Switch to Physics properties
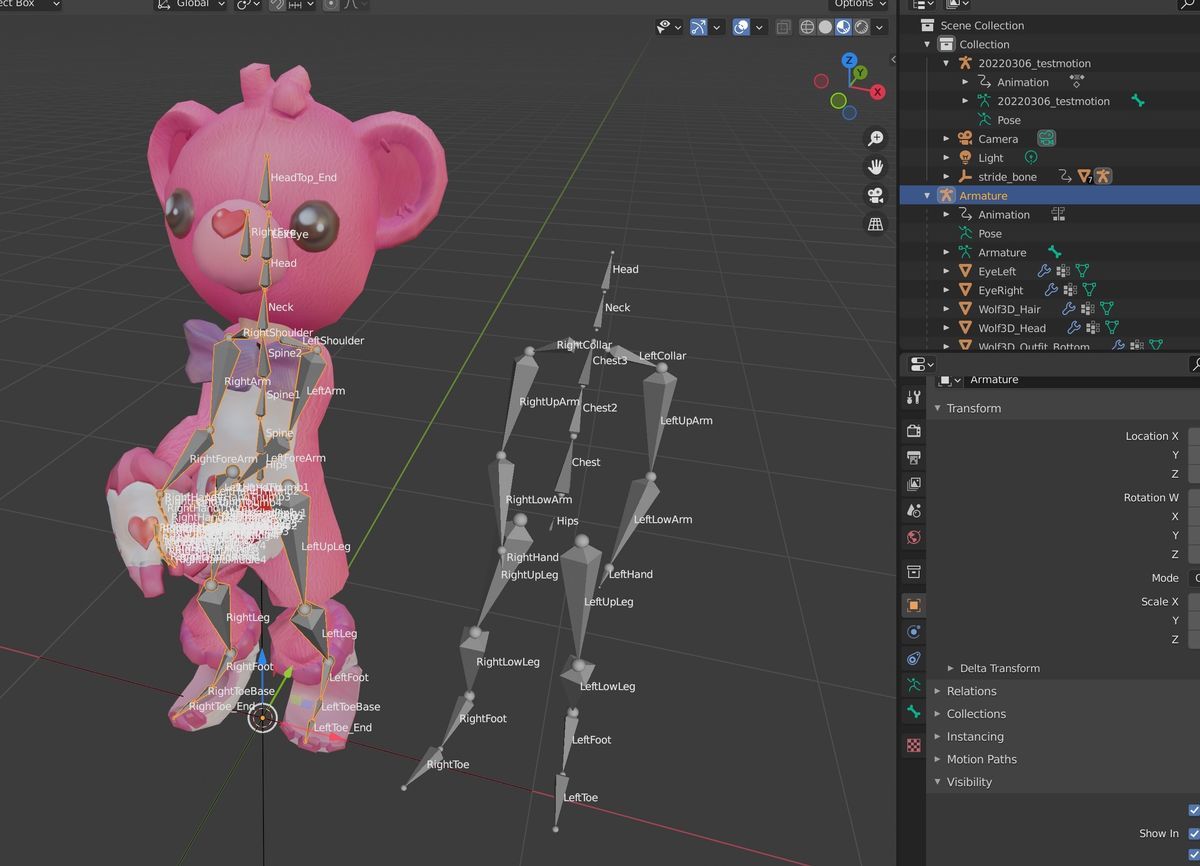This screenshot has height=866, width=1200. click(913, 631)
